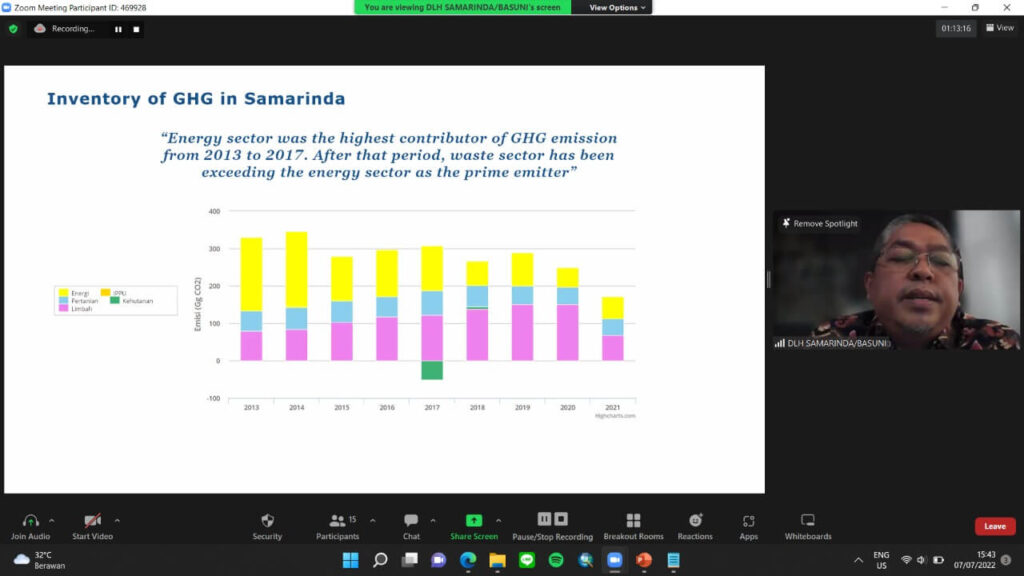1024x576 pixels.
Task: Open Breakout Rooms
Action: 633,526
